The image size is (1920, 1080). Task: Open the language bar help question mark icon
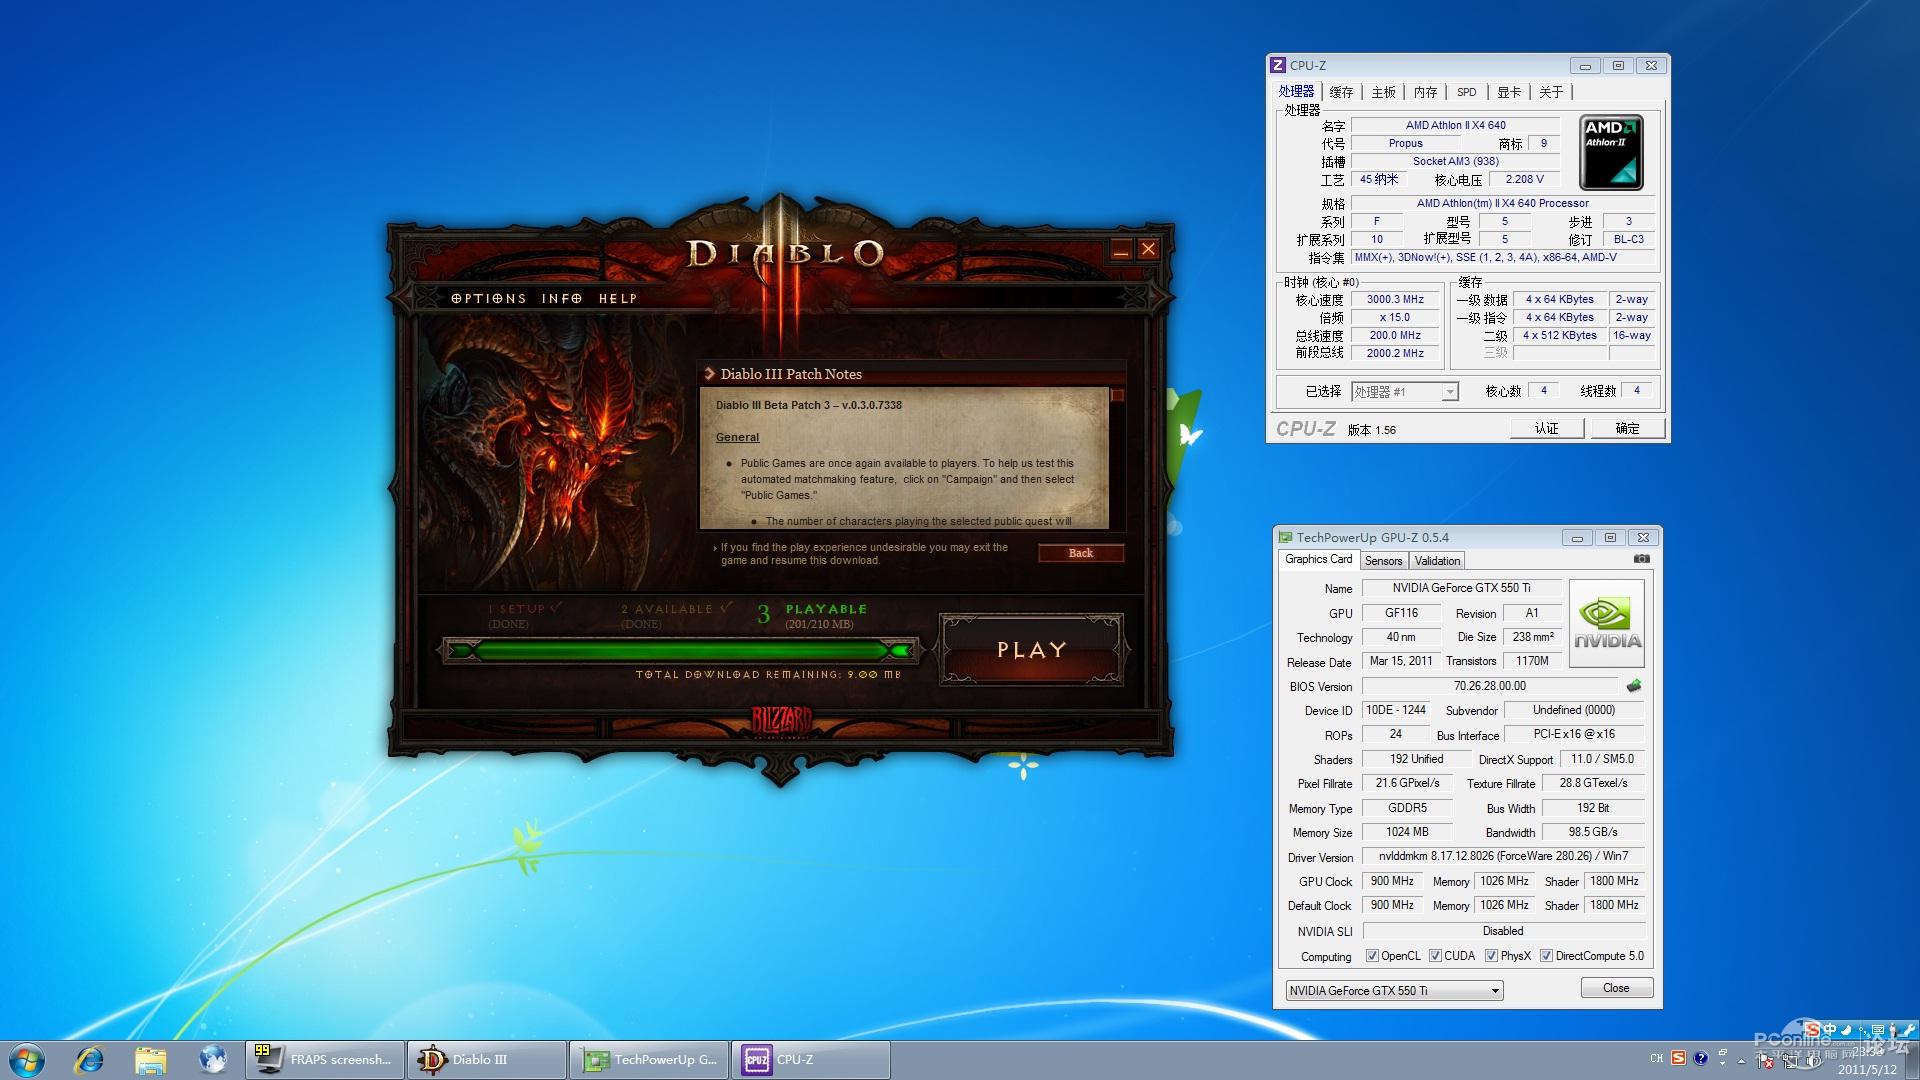tap(1700, 1058)
